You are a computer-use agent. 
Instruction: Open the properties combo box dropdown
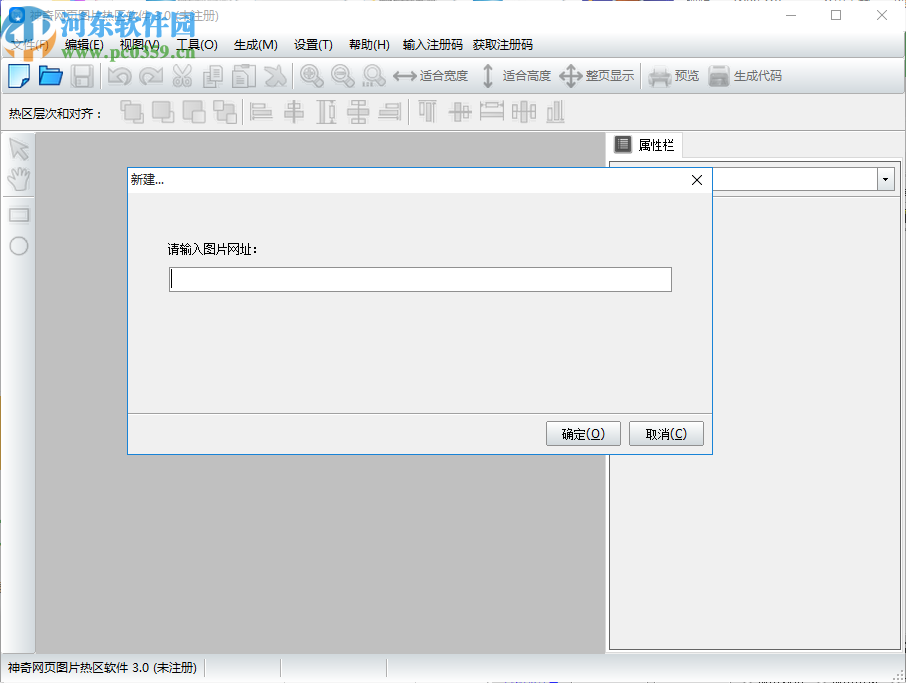point(885,179)
